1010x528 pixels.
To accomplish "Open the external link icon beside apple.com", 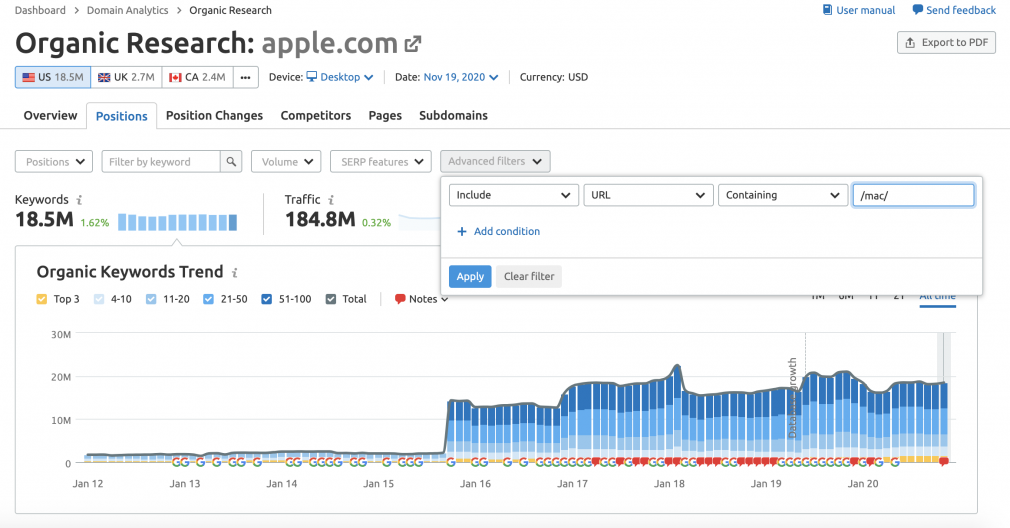I will (x=412, y=44).
